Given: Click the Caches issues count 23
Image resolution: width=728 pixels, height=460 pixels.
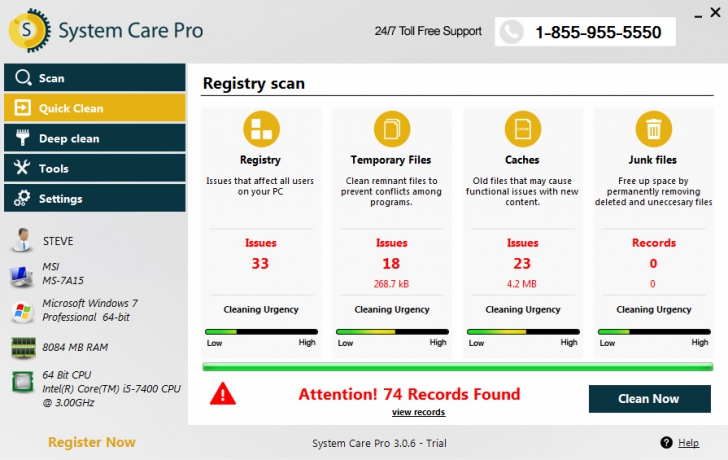Looking at the screenshot, I should tap(522, 264).
